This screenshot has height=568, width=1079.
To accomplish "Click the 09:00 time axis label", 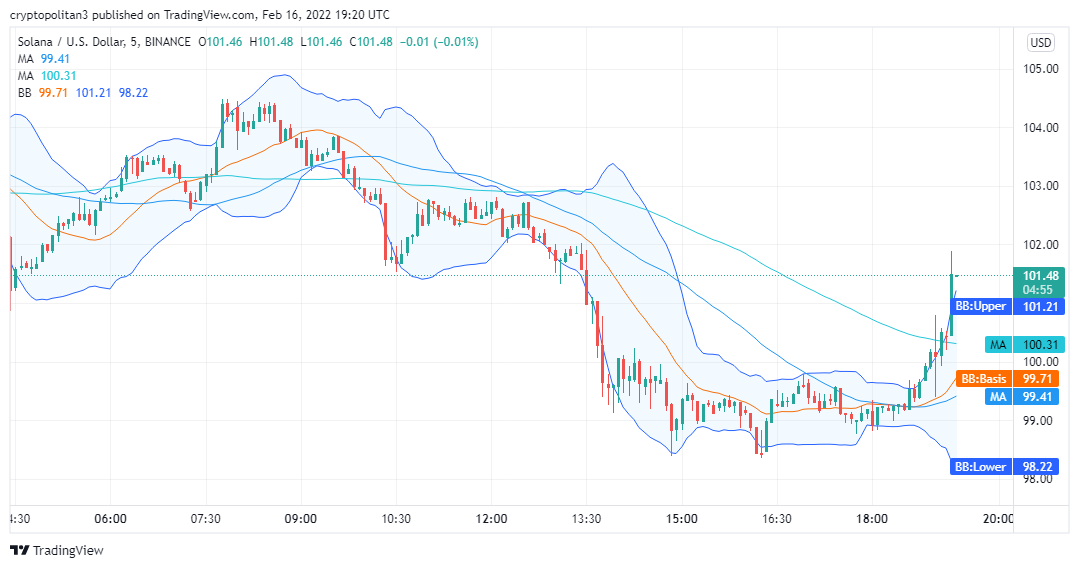I will coord(301,518).
